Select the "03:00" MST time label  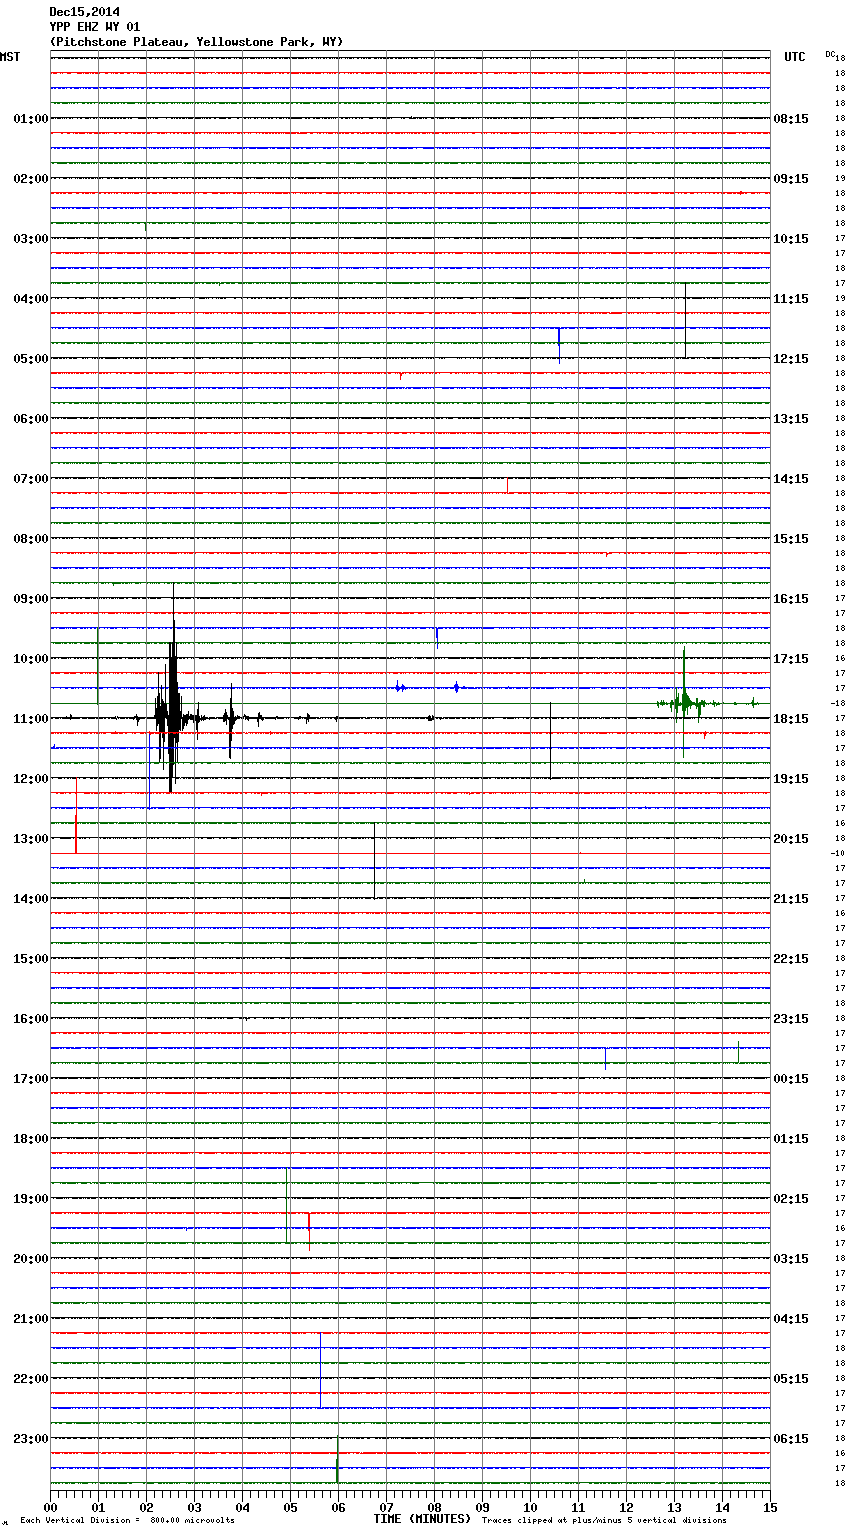tap(30, 239)
